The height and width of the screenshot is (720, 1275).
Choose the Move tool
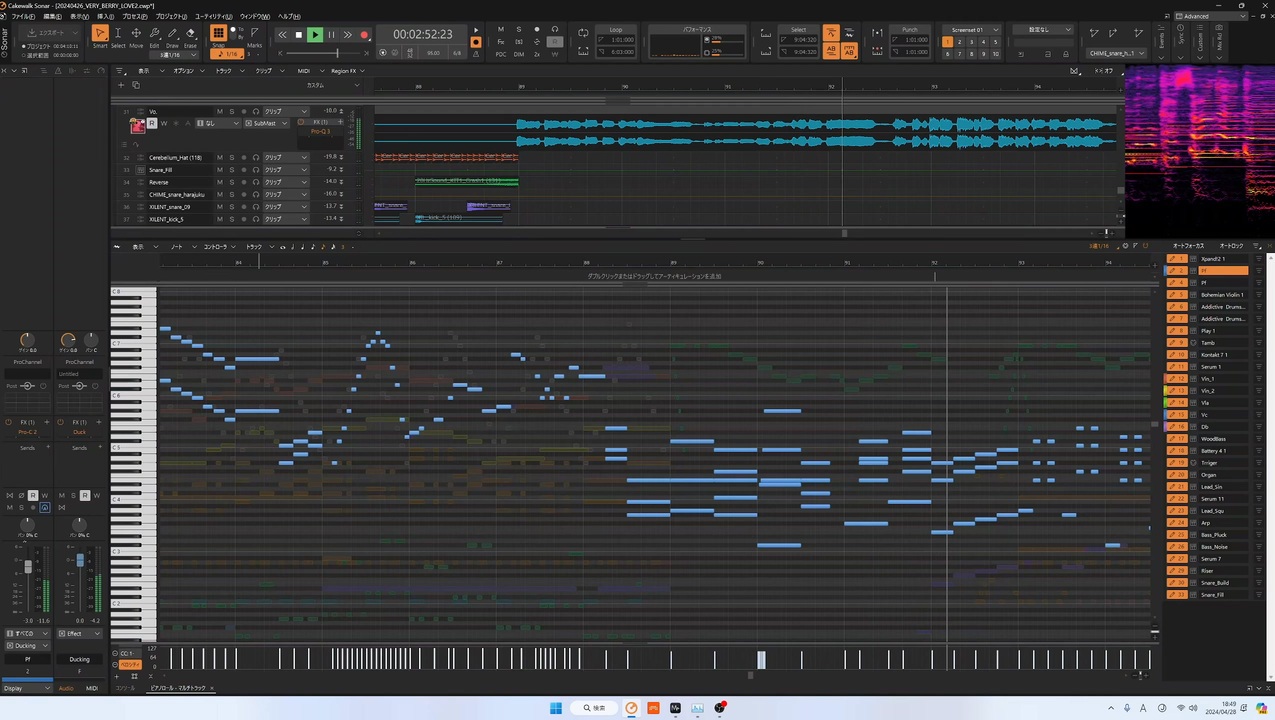(x=136, y=36)
